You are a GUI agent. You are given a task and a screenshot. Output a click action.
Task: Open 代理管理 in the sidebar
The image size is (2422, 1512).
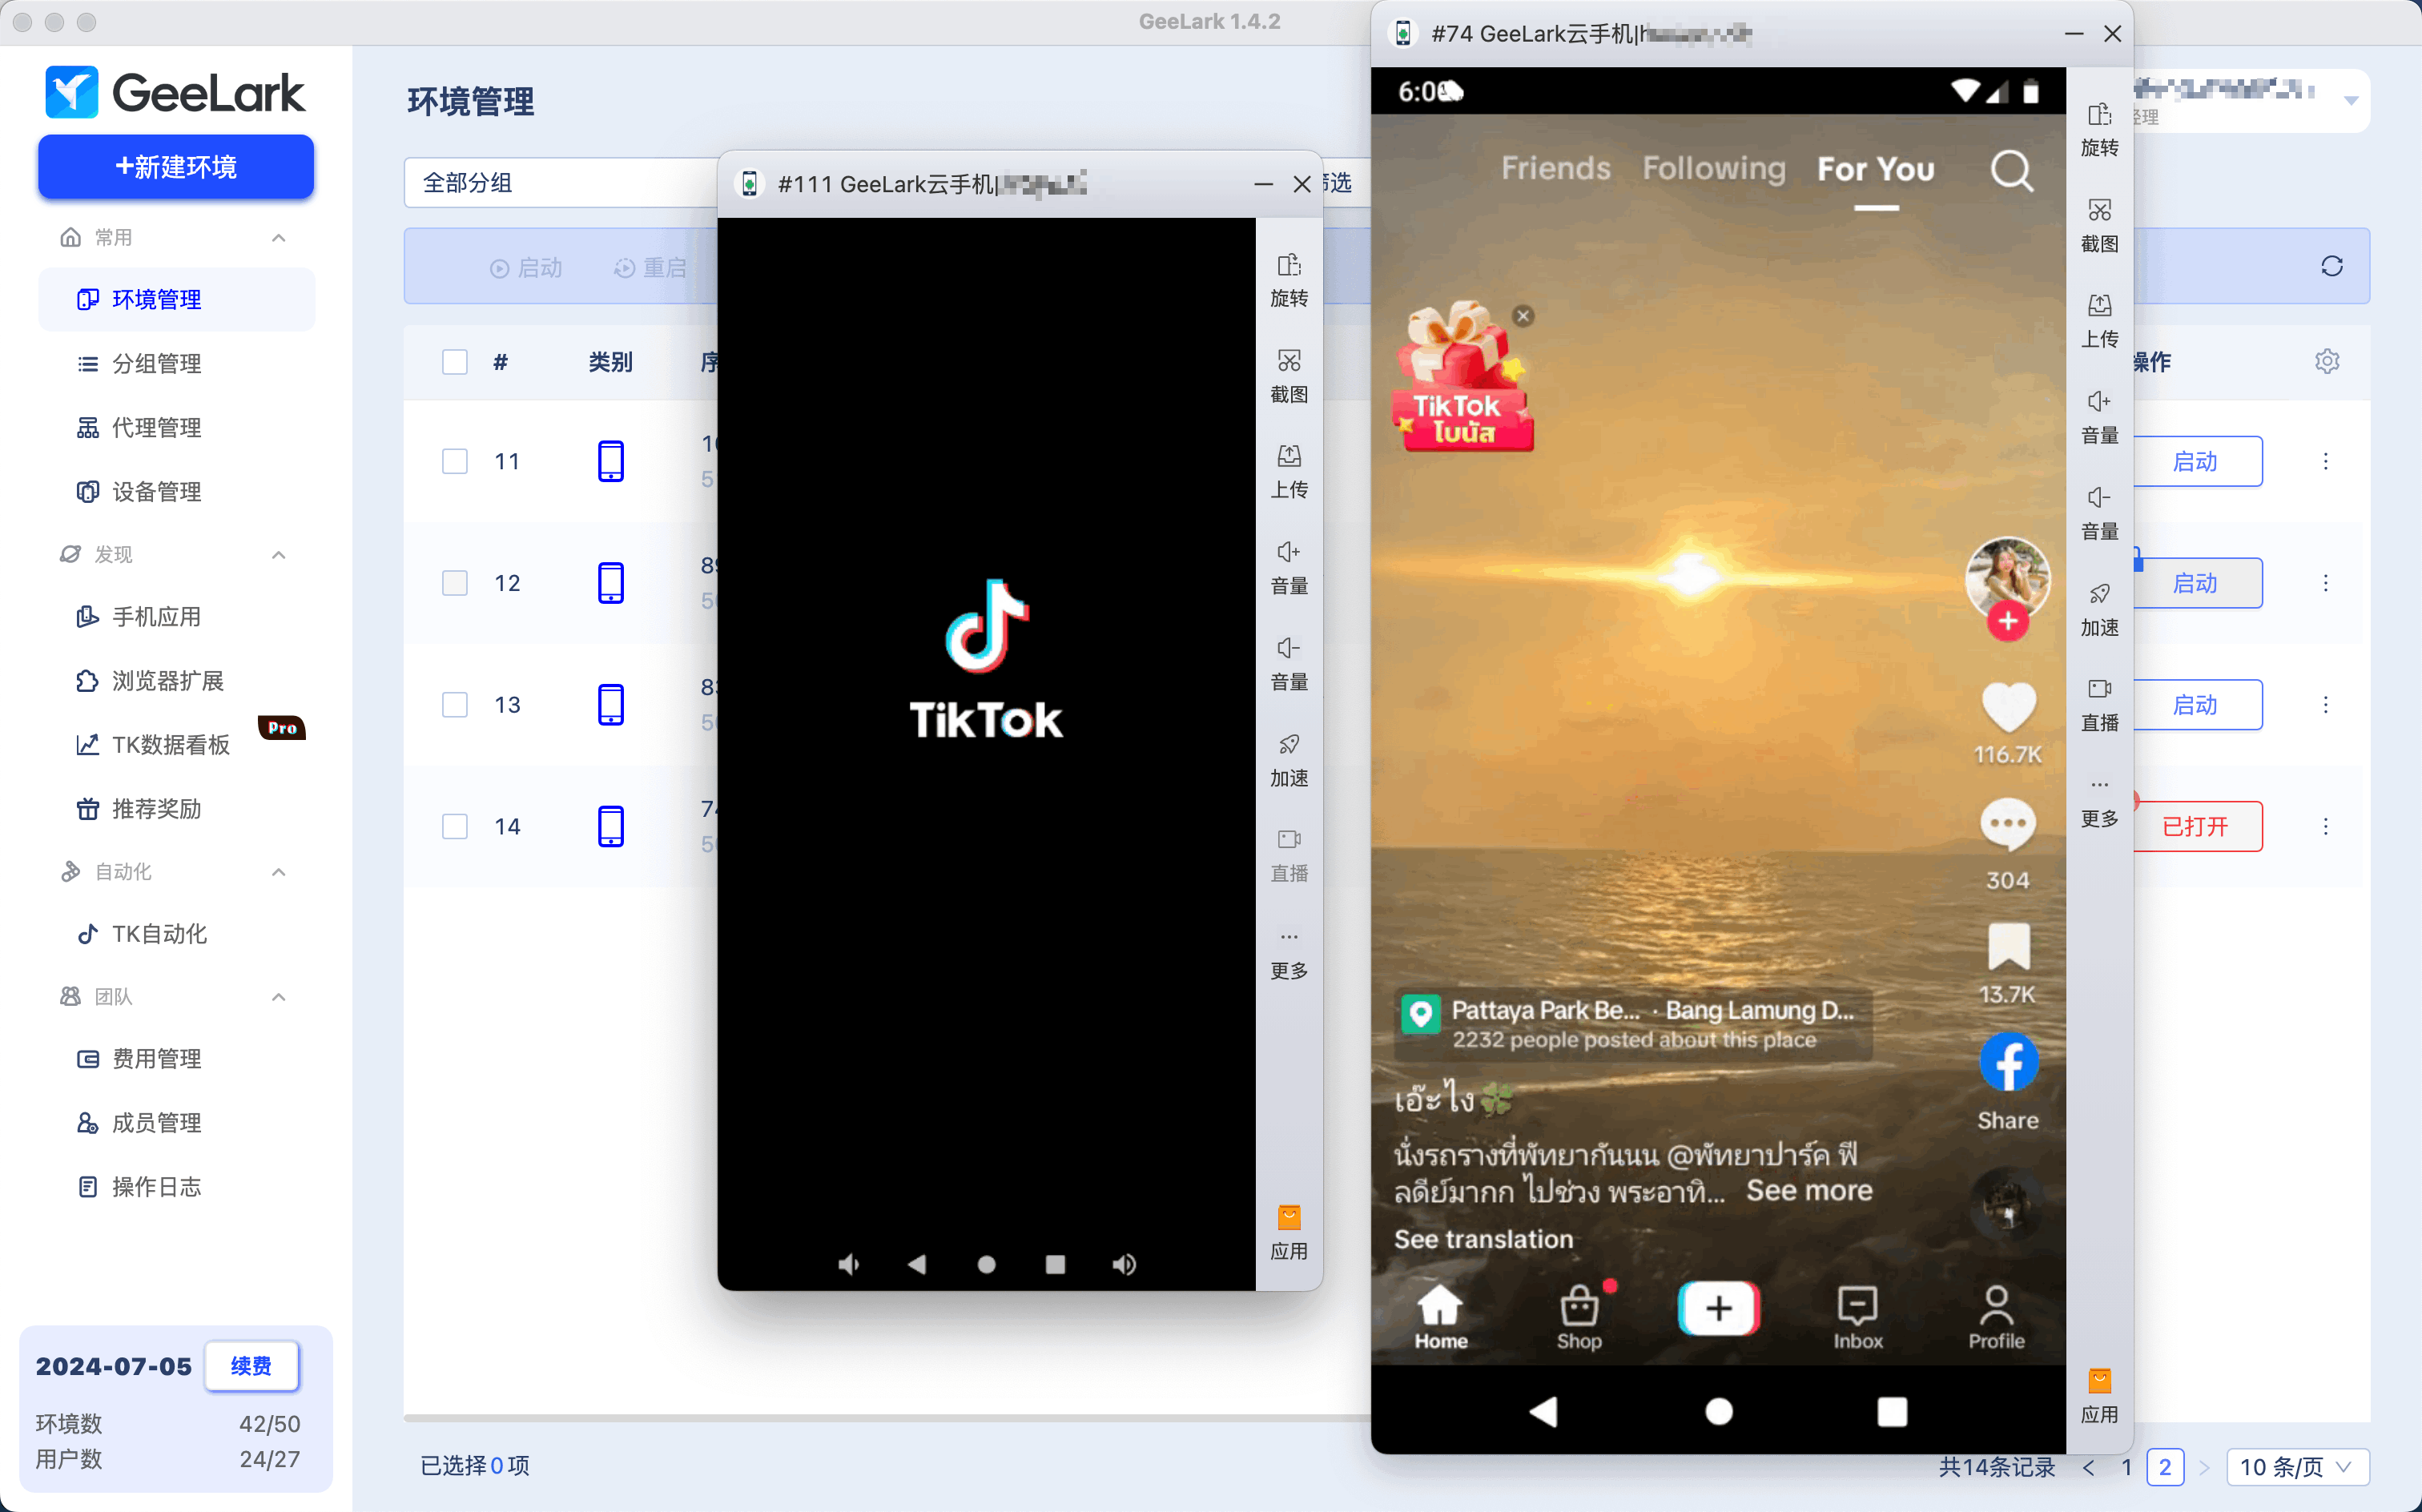tap(156, 428)
